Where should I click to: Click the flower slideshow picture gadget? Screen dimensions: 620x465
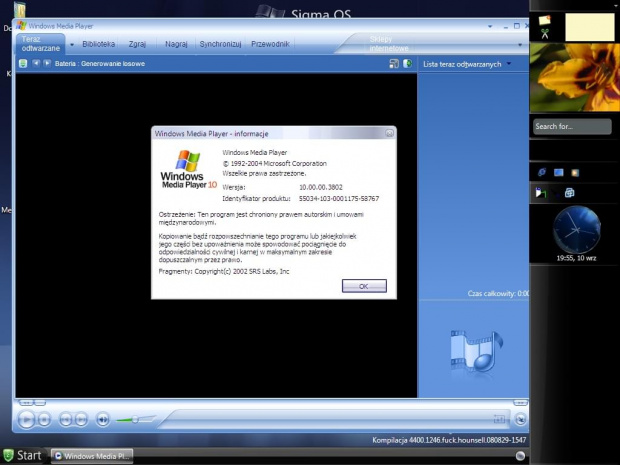click(575, 78)
